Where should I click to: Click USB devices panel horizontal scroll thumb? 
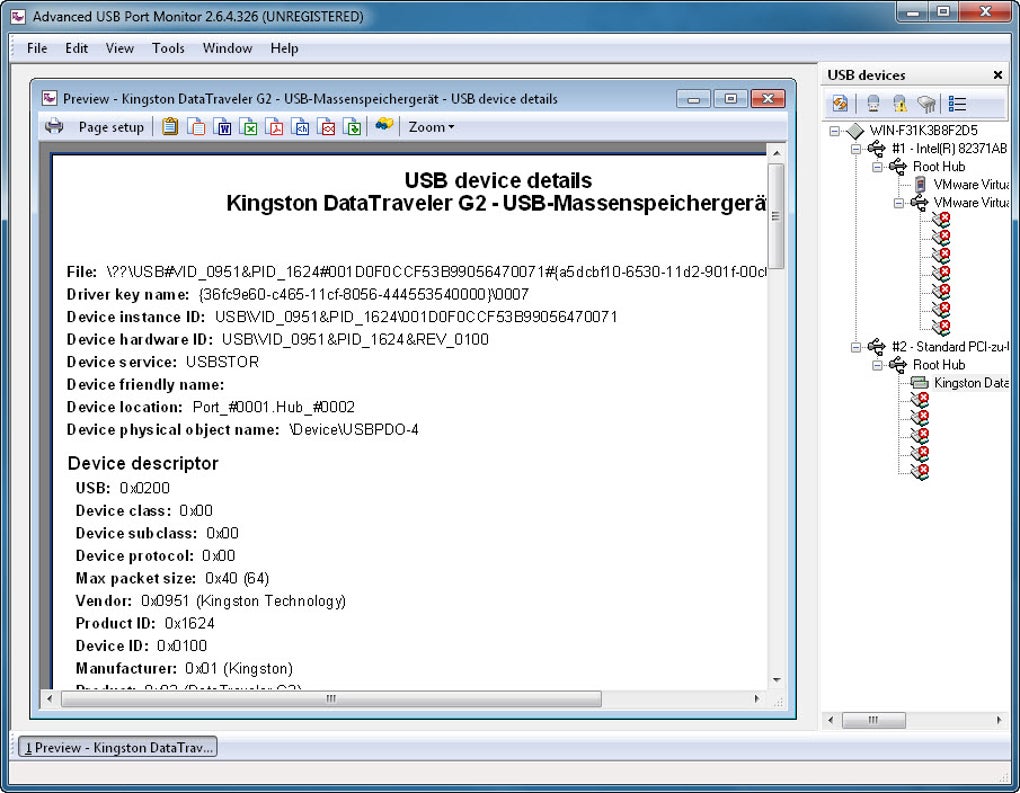point(874,720)
